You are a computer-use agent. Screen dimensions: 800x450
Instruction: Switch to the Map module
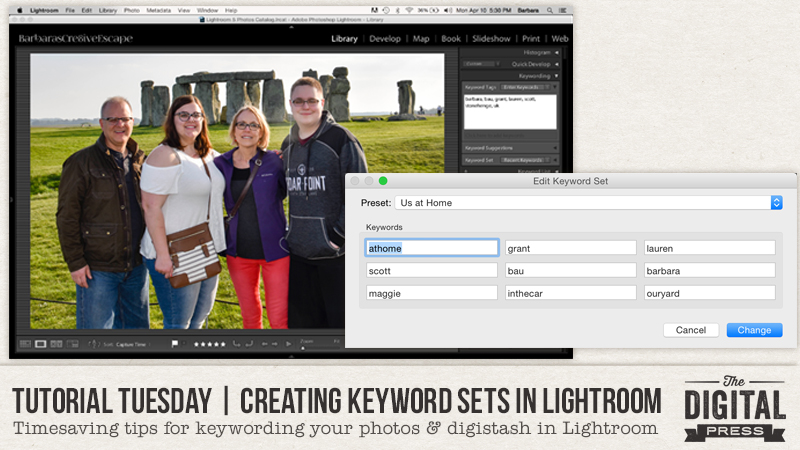pos(421,39)
